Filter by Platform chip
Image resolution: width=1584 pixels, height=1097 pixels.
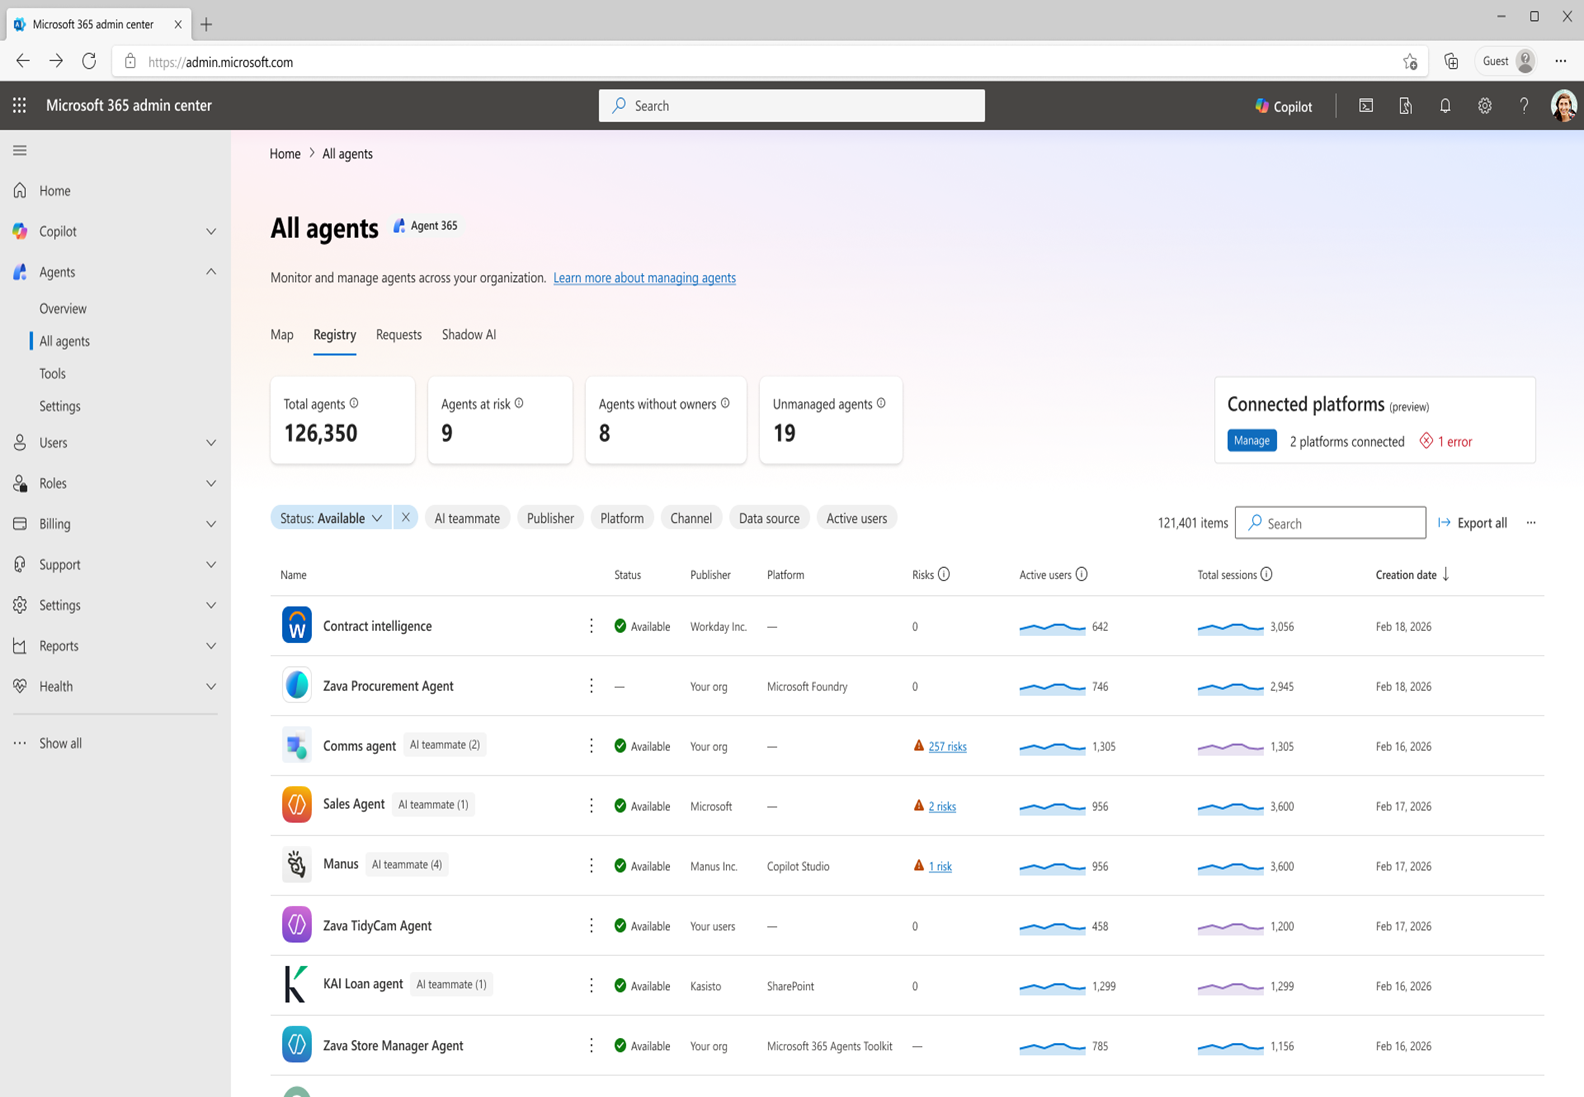pyautogui.click(x=622, y=518)
